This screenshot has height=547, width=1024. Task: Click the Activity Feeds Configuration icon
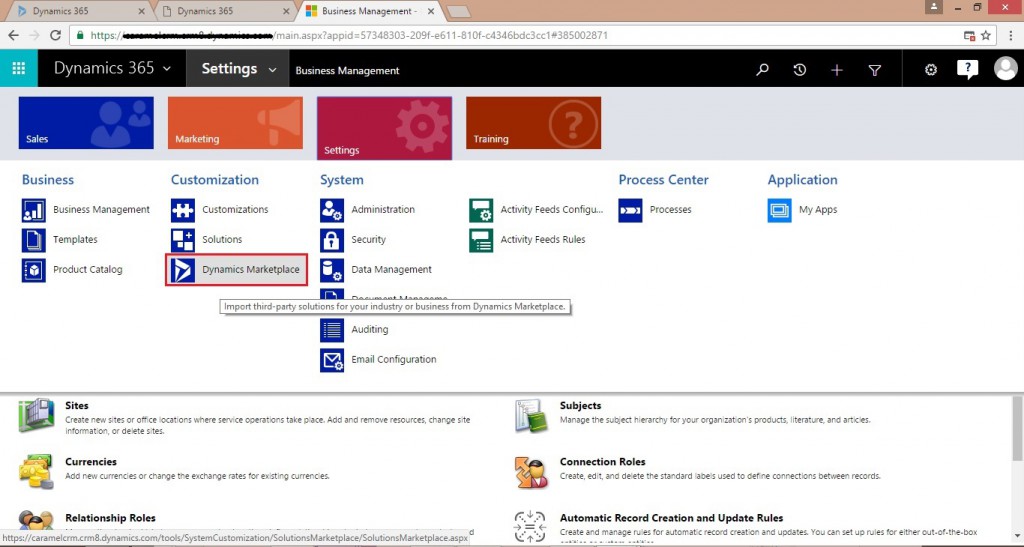click(x=481, y=210)
